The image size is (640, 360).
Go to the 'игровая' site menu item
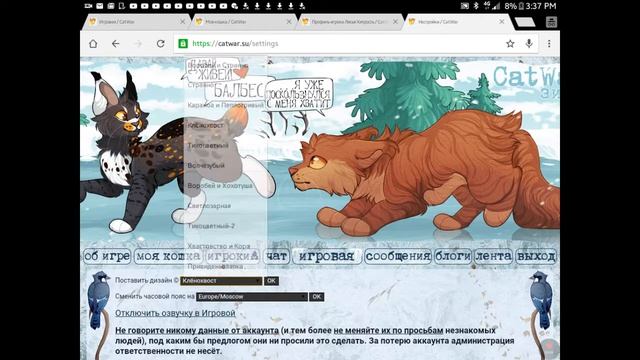tap(327, 256)
